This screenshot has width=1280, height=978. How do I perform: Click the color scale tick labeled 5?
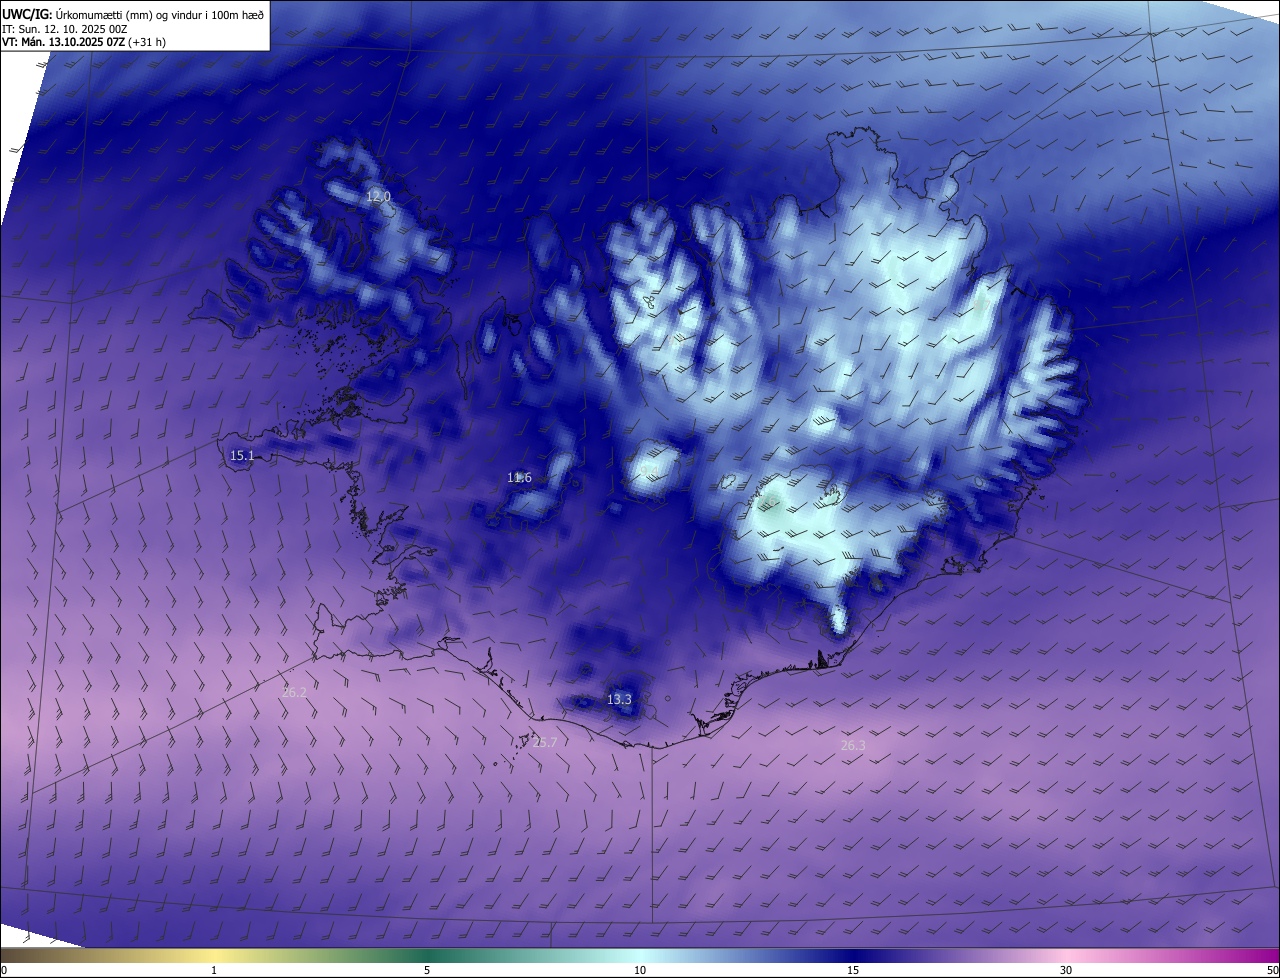(x=427, y=970)
